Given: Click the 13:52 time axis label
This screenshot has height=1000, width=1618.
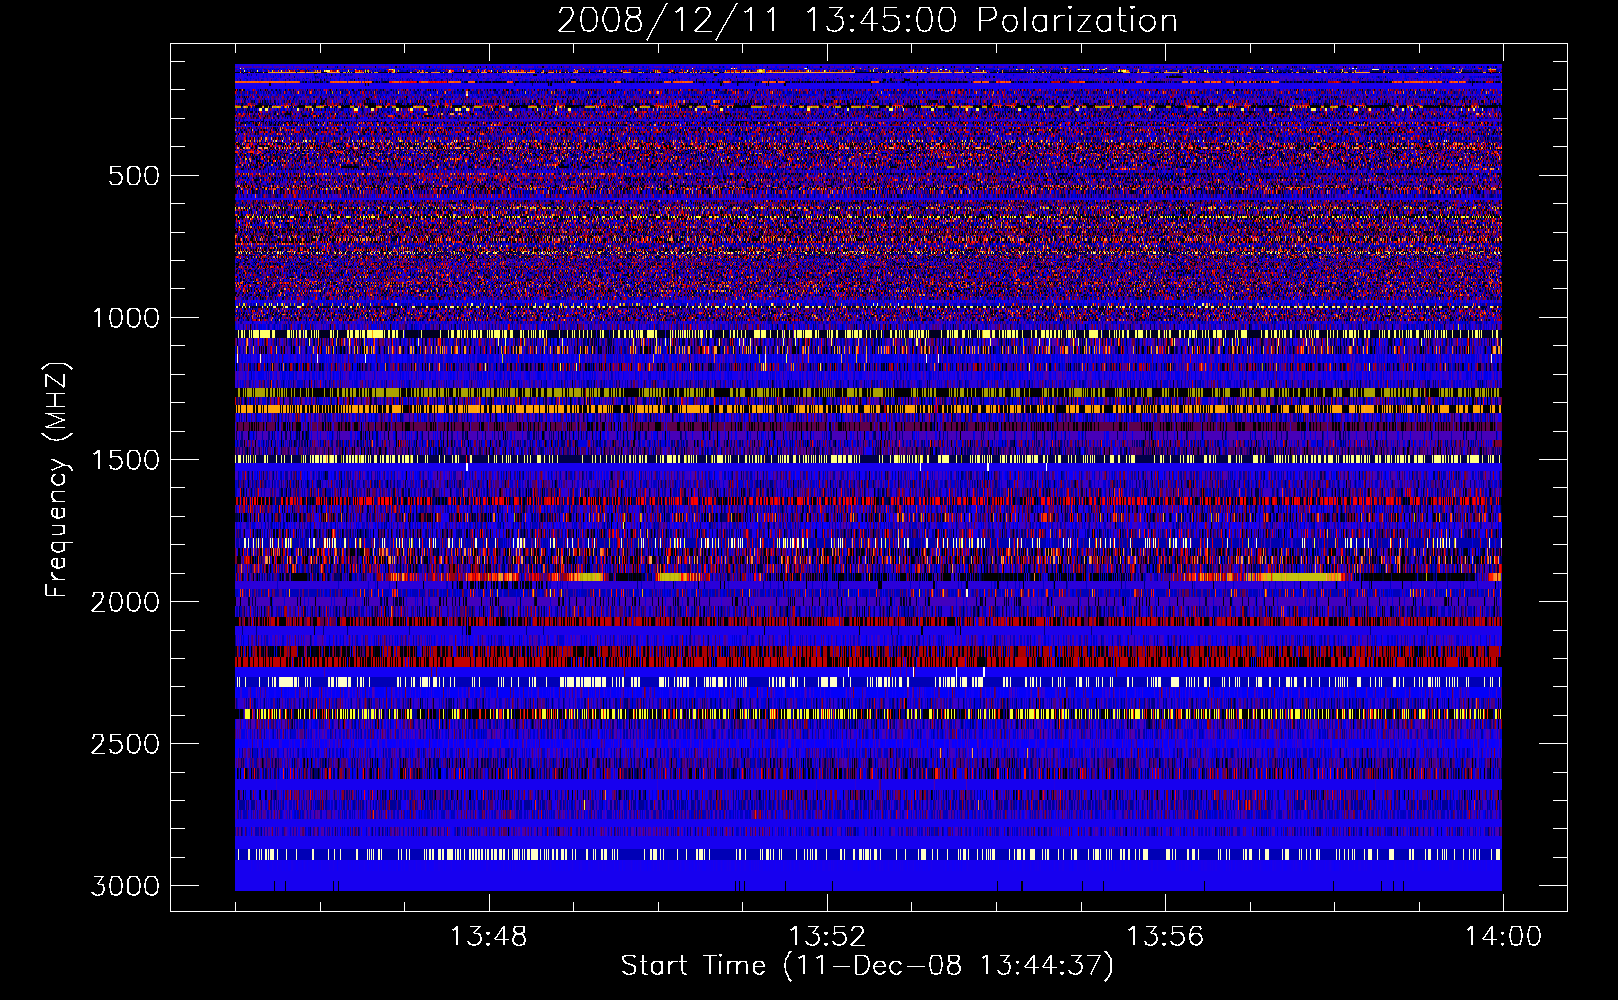Looking at the screenshot, I should pyautogui.click(x=827, y=937).
